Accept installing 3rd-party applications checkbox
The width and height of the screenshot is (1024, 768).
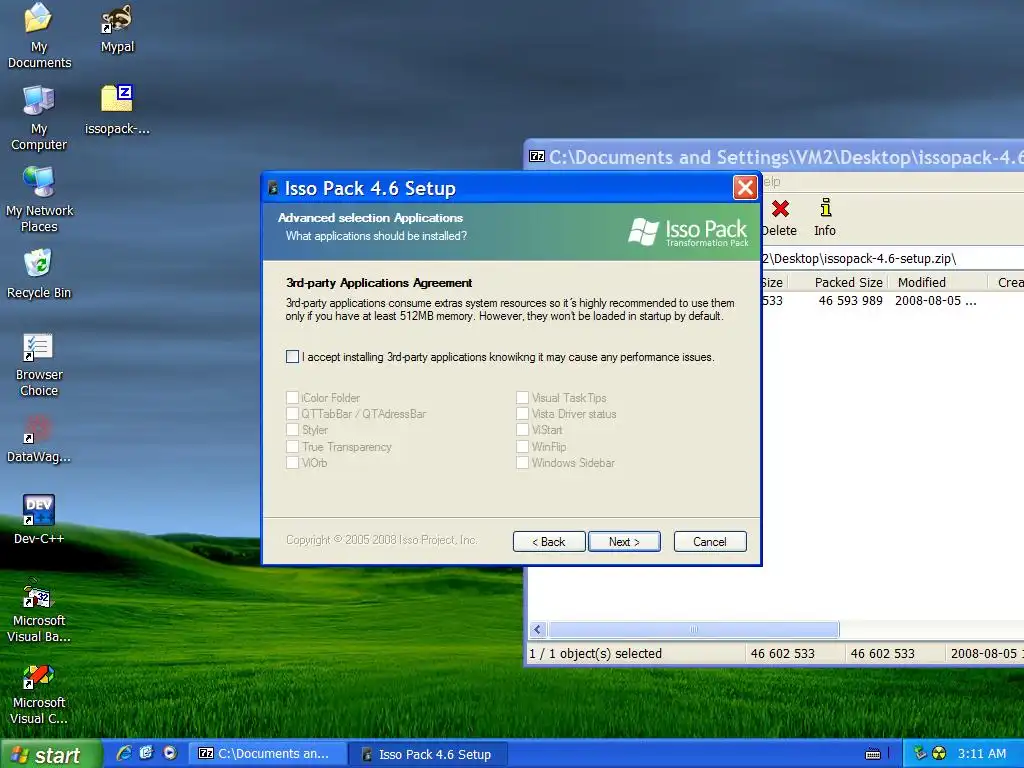pyautogui.click(x=293, y=357)
